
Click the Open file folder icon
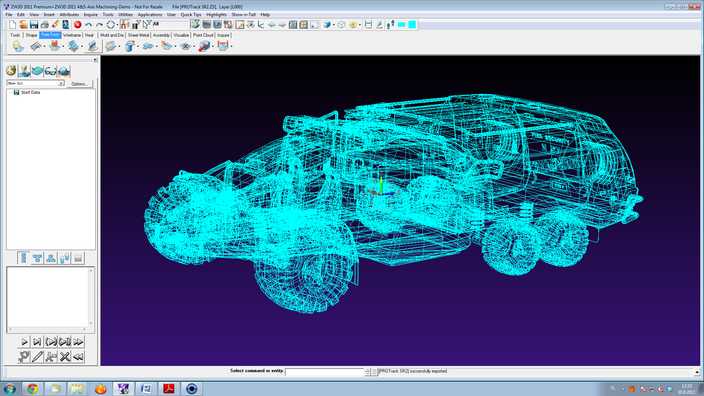23,25
